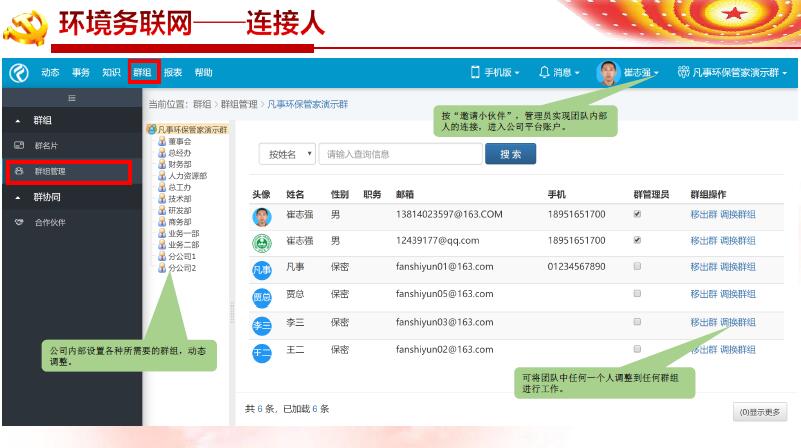Click 移出群 link for 贾总

click(x=703, y=295)
